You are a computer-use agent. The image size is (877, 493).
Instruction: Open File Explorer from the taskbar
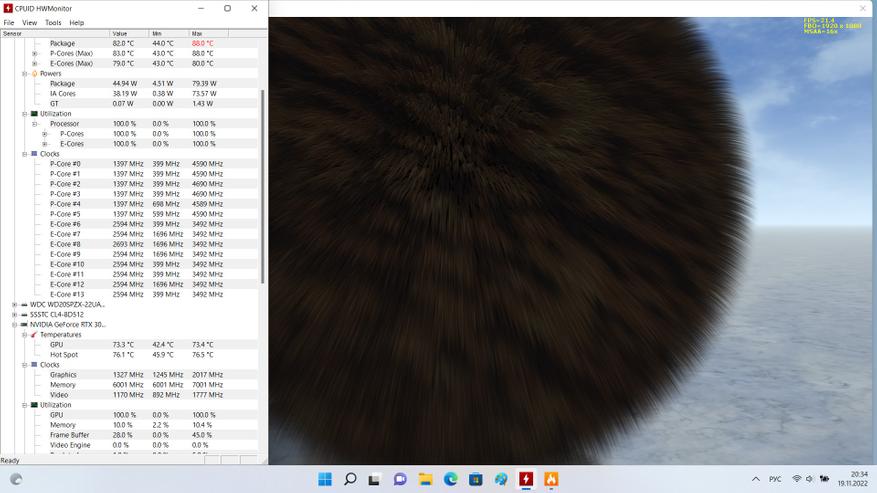426,479
